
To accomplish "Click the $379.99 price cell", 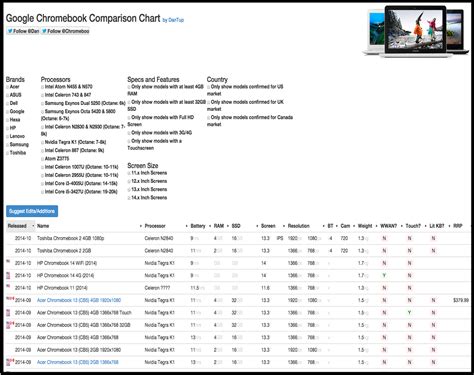I will point(461,300).
